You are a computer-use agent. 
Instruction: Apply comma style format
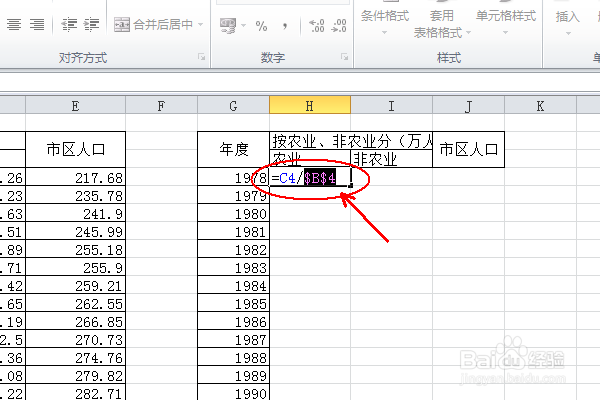coord(285,26)
